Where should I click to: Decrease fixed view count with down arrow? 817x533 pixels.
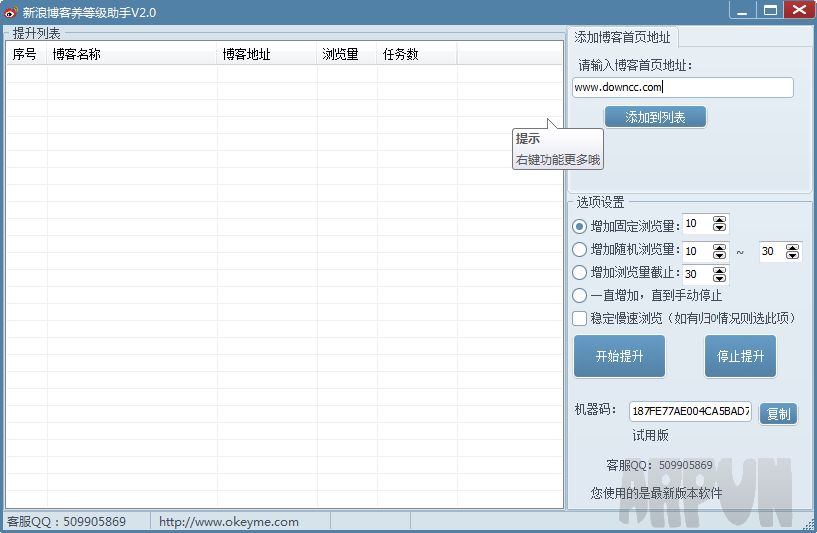click(720, 229)
